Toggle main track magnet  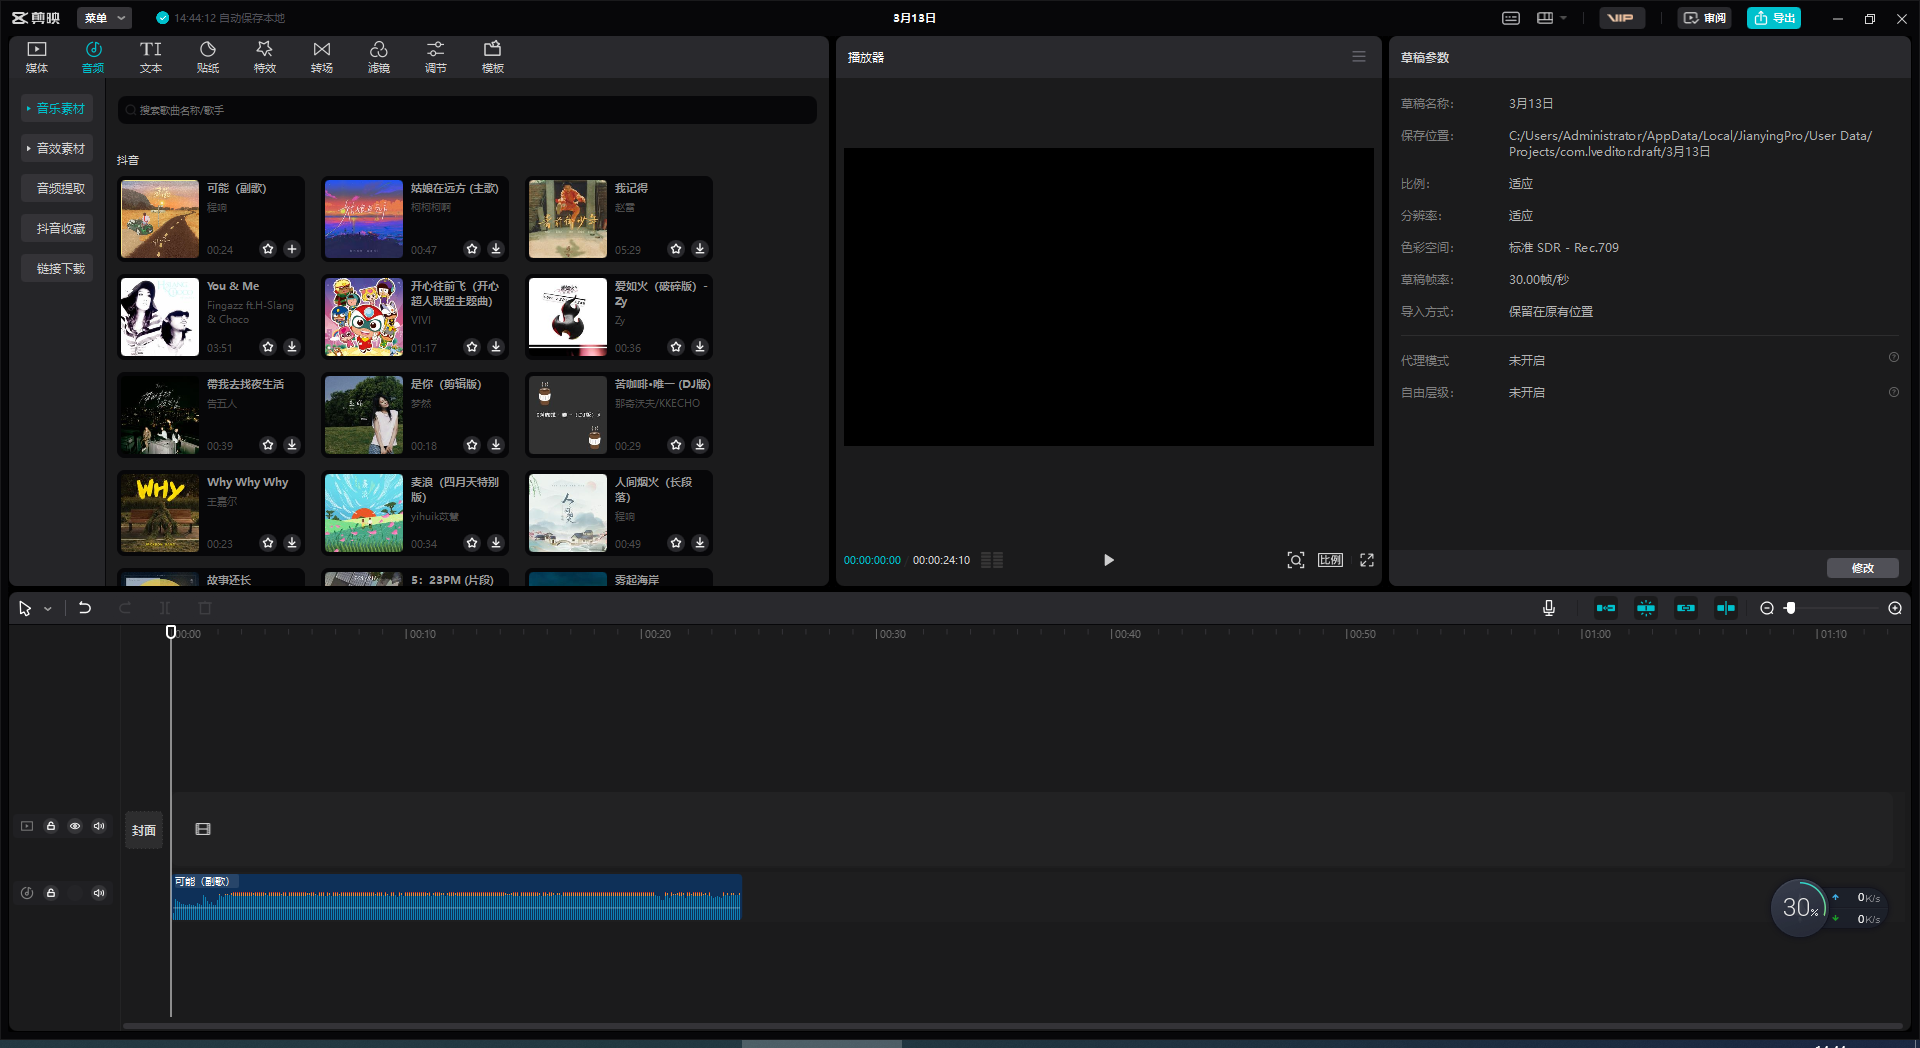(1606, 608)
